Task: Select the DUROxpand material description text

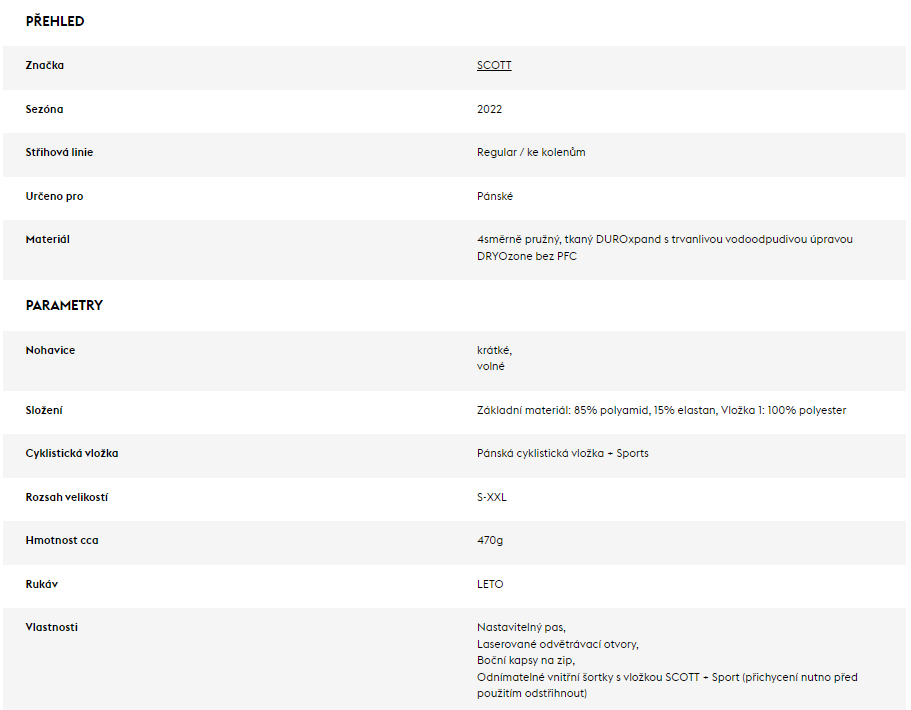Action: [665, 248]
